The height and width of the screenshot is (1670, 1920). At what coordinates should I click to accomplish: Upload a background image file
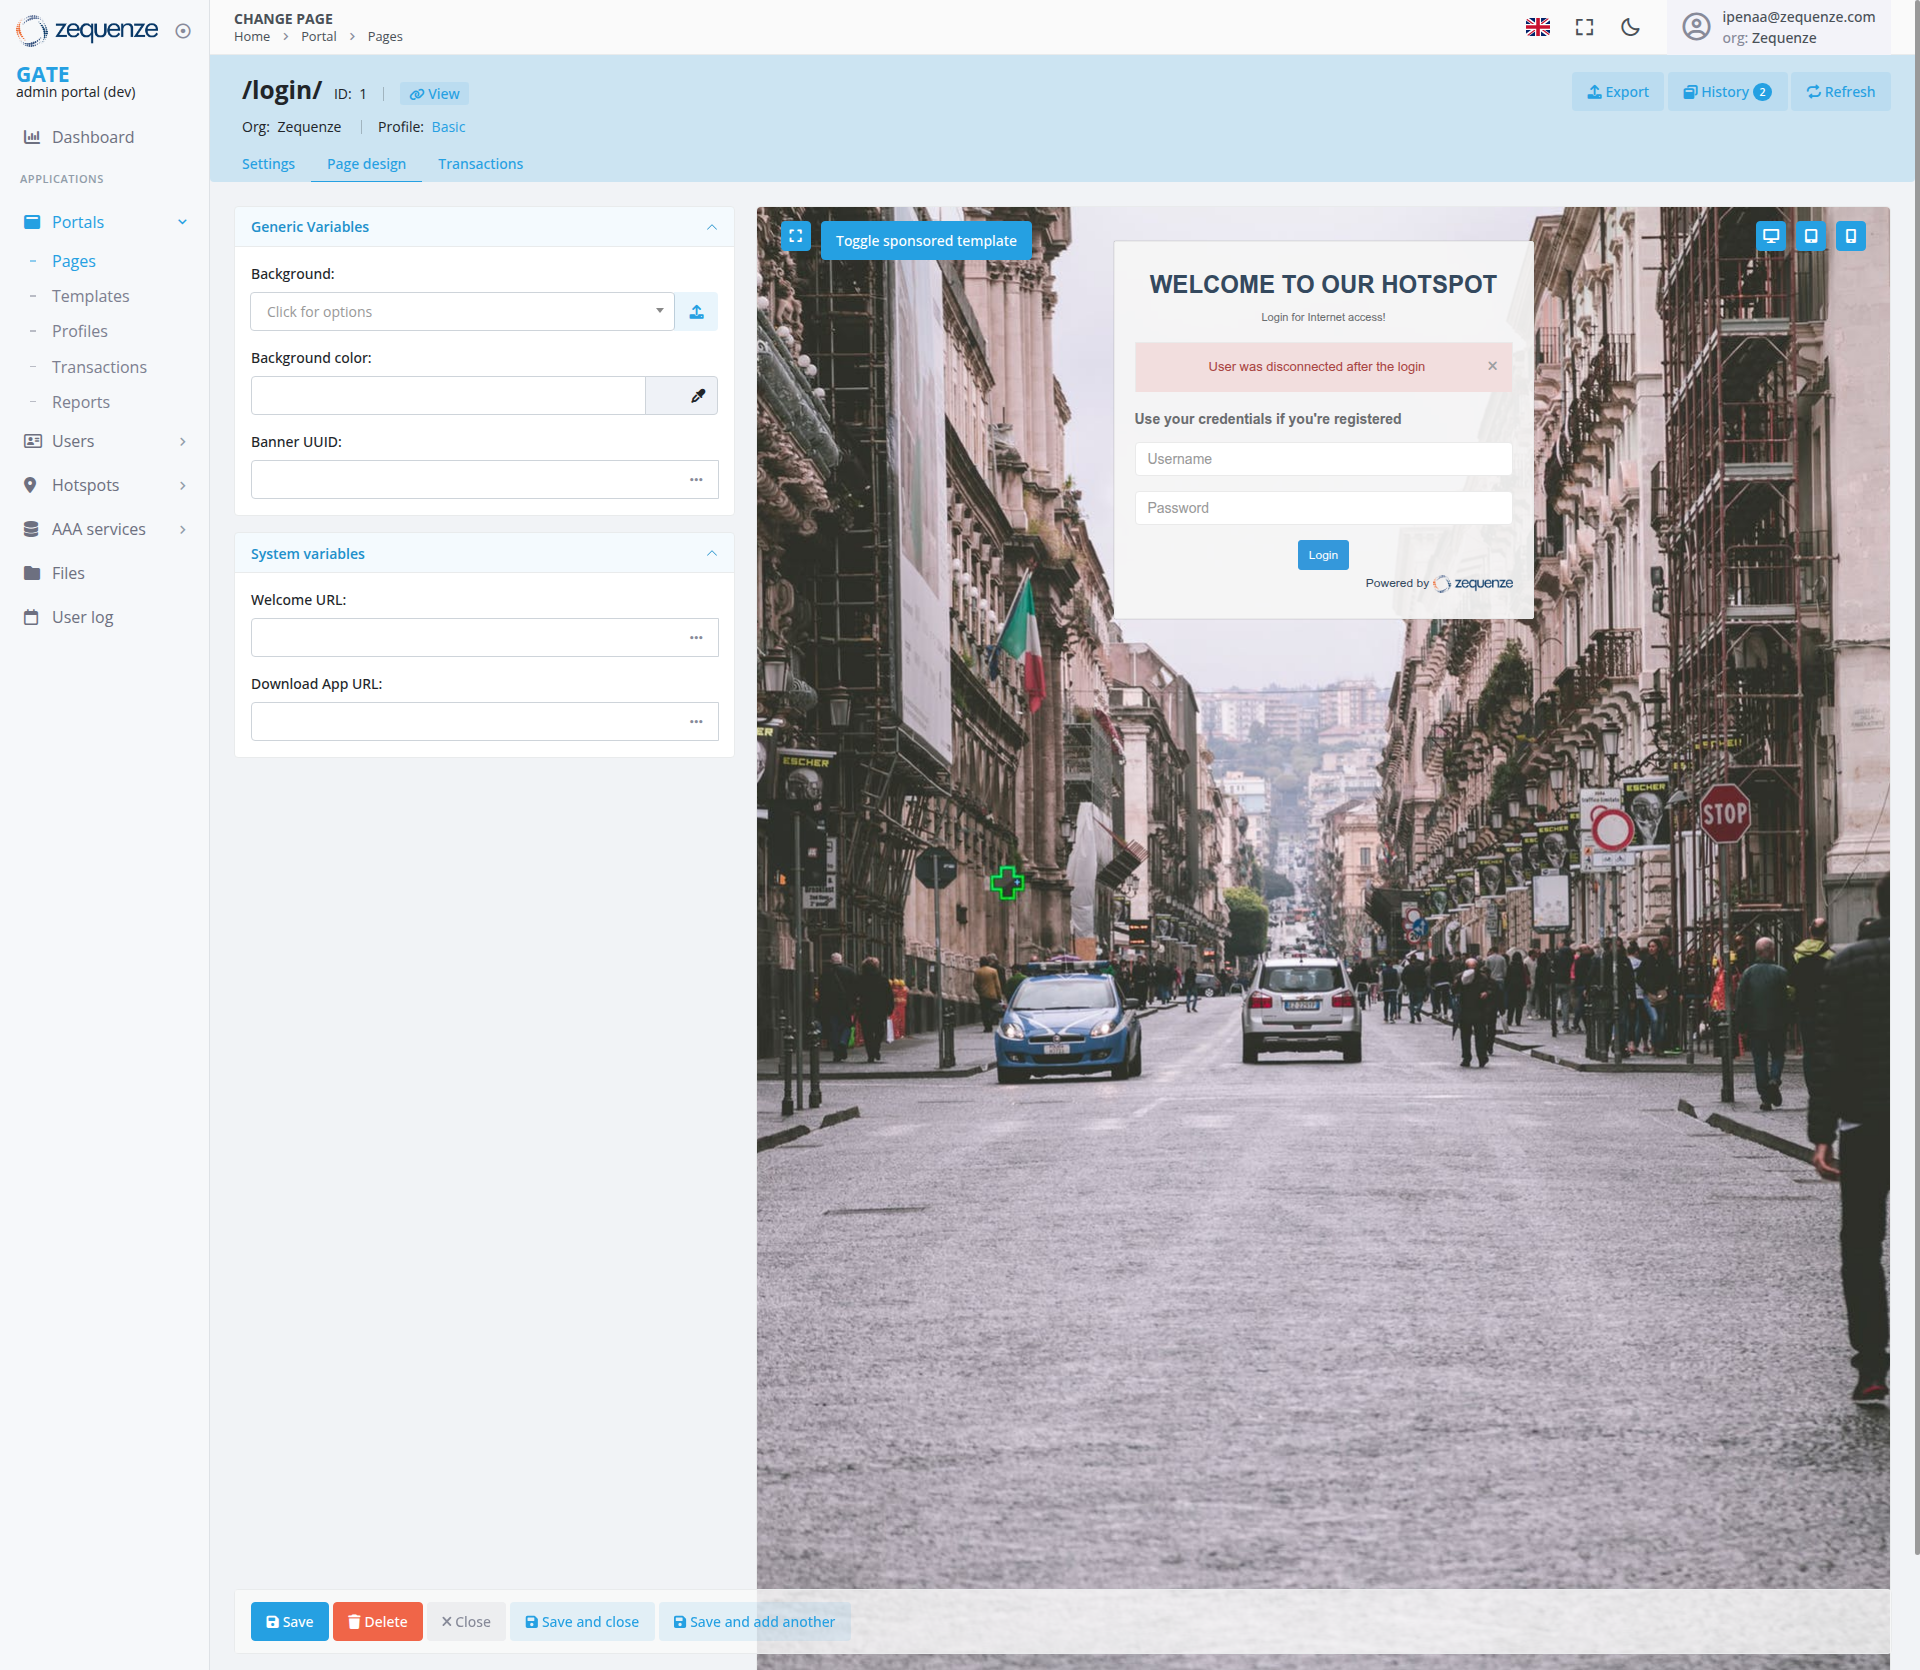tap(696, 311)
